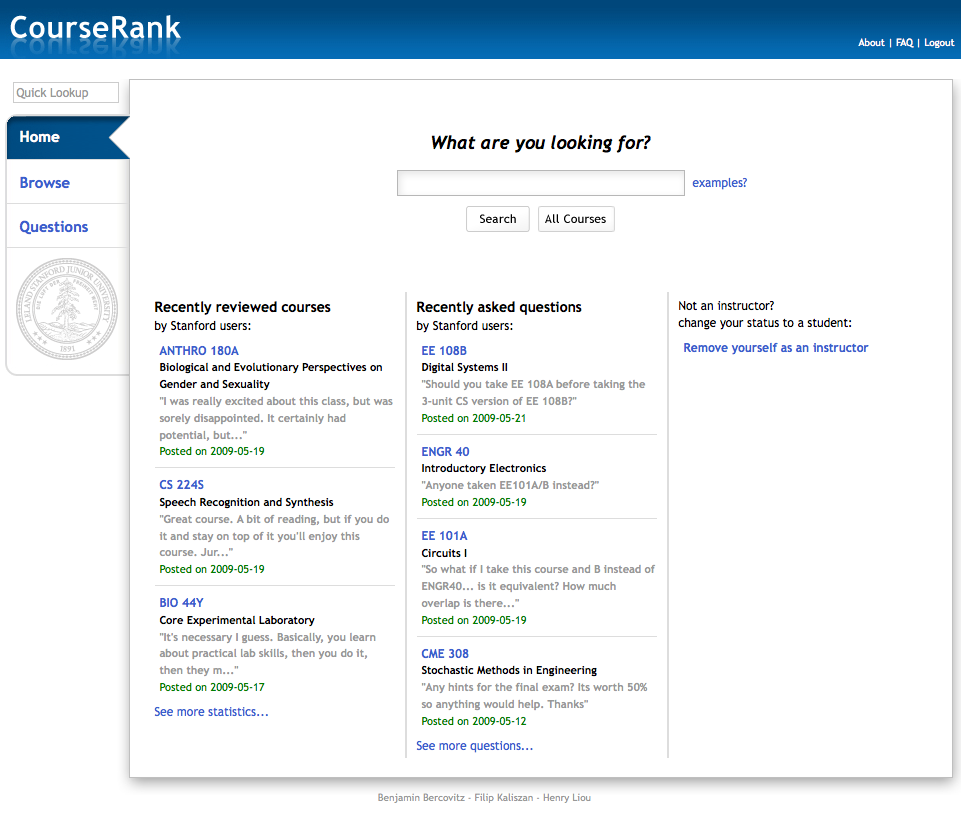The width and height of the screenshot is (961, 814).
Task: Click the 'Introductory Electronics' title
Action: (x=484, y=468)
